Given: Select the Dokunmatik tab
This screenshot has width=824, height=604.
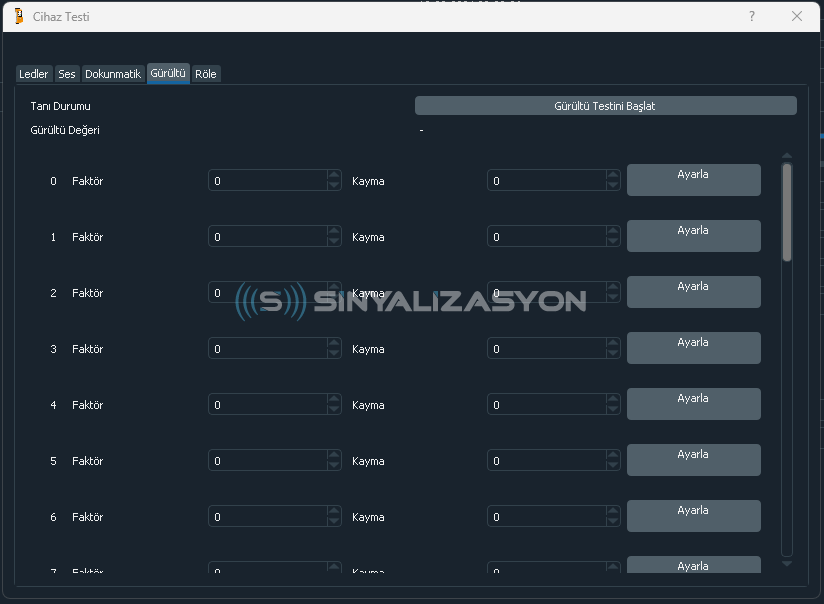Looking at the screenshot, I should tap(113, 74).
